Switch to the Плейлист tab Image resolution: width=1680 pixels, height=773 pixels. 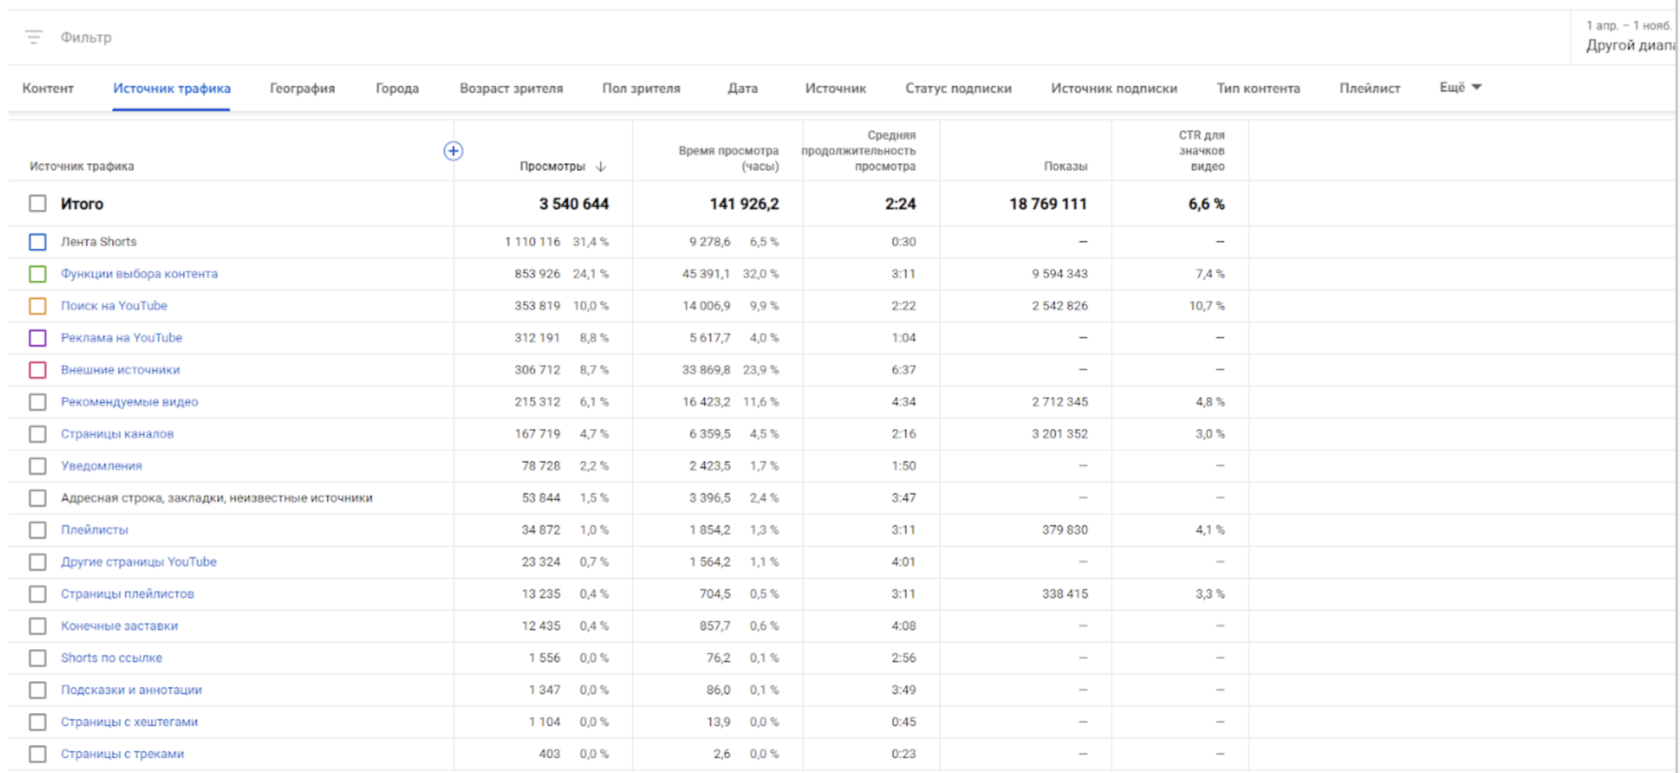[1370, 88]
